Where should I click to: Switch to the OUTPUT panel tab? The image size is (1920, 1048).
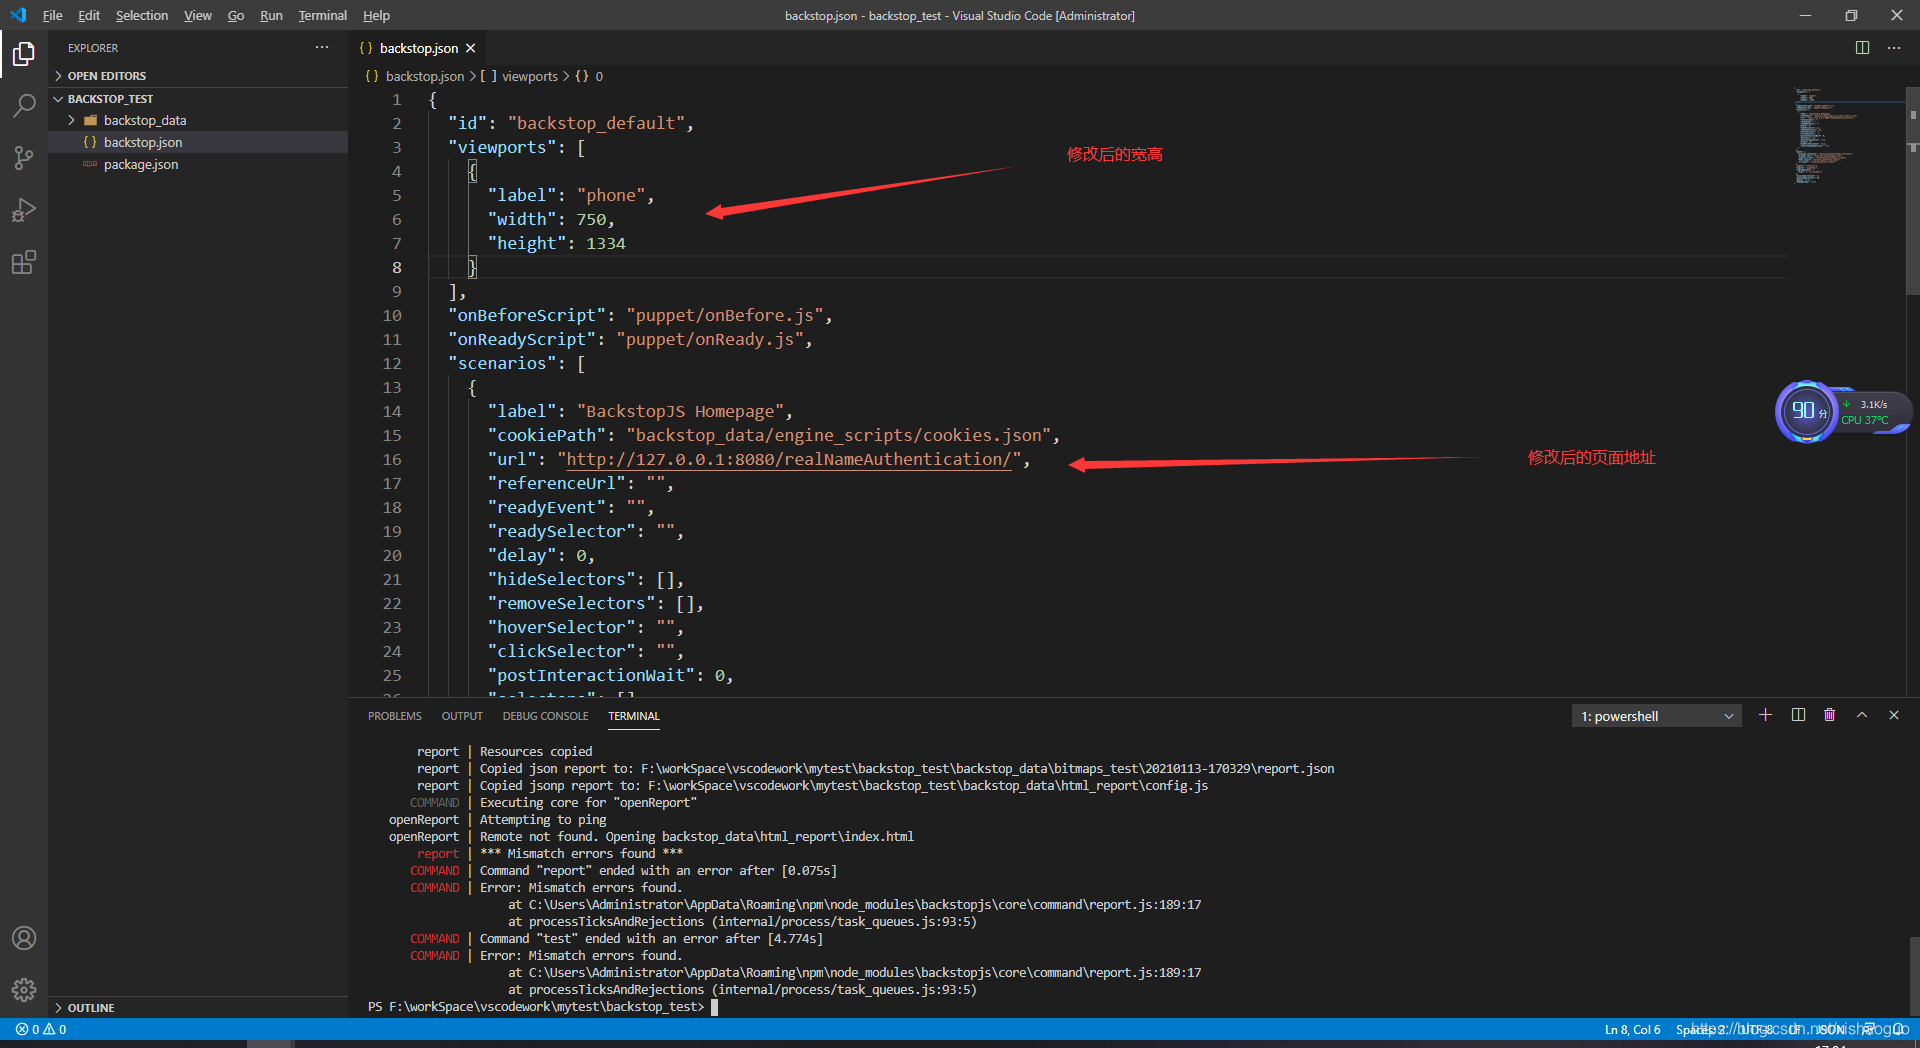[x=462, y=716]
